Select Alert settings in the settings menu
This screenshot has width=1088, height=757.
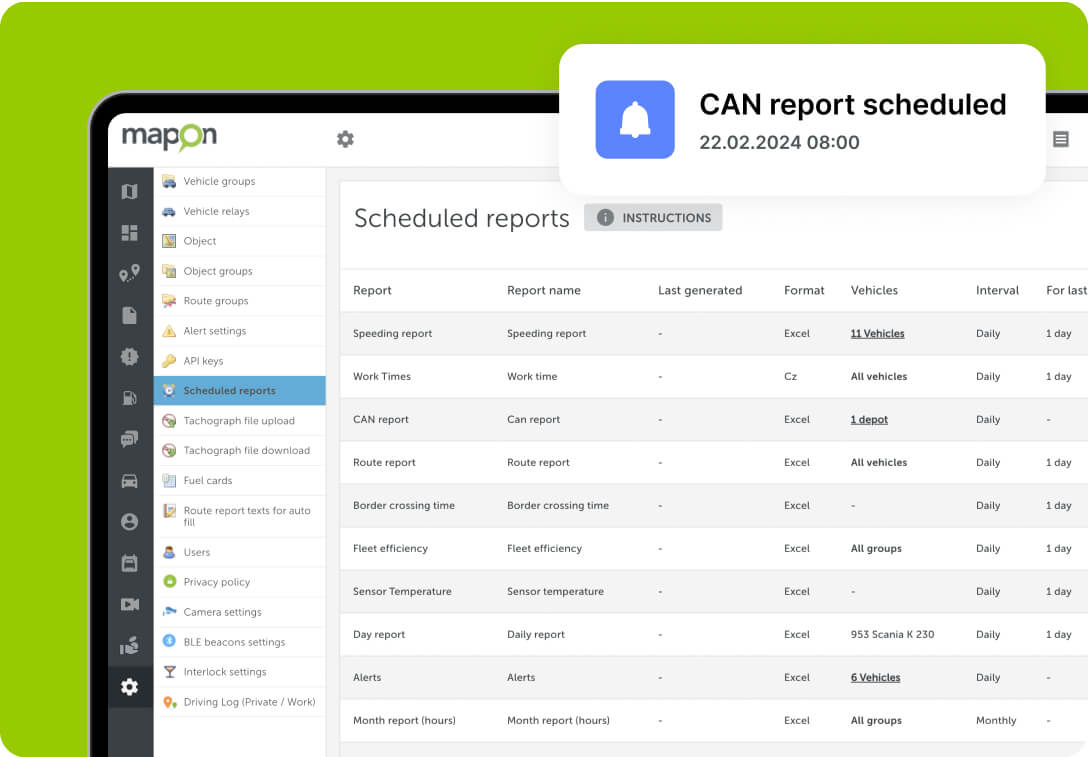214,331
